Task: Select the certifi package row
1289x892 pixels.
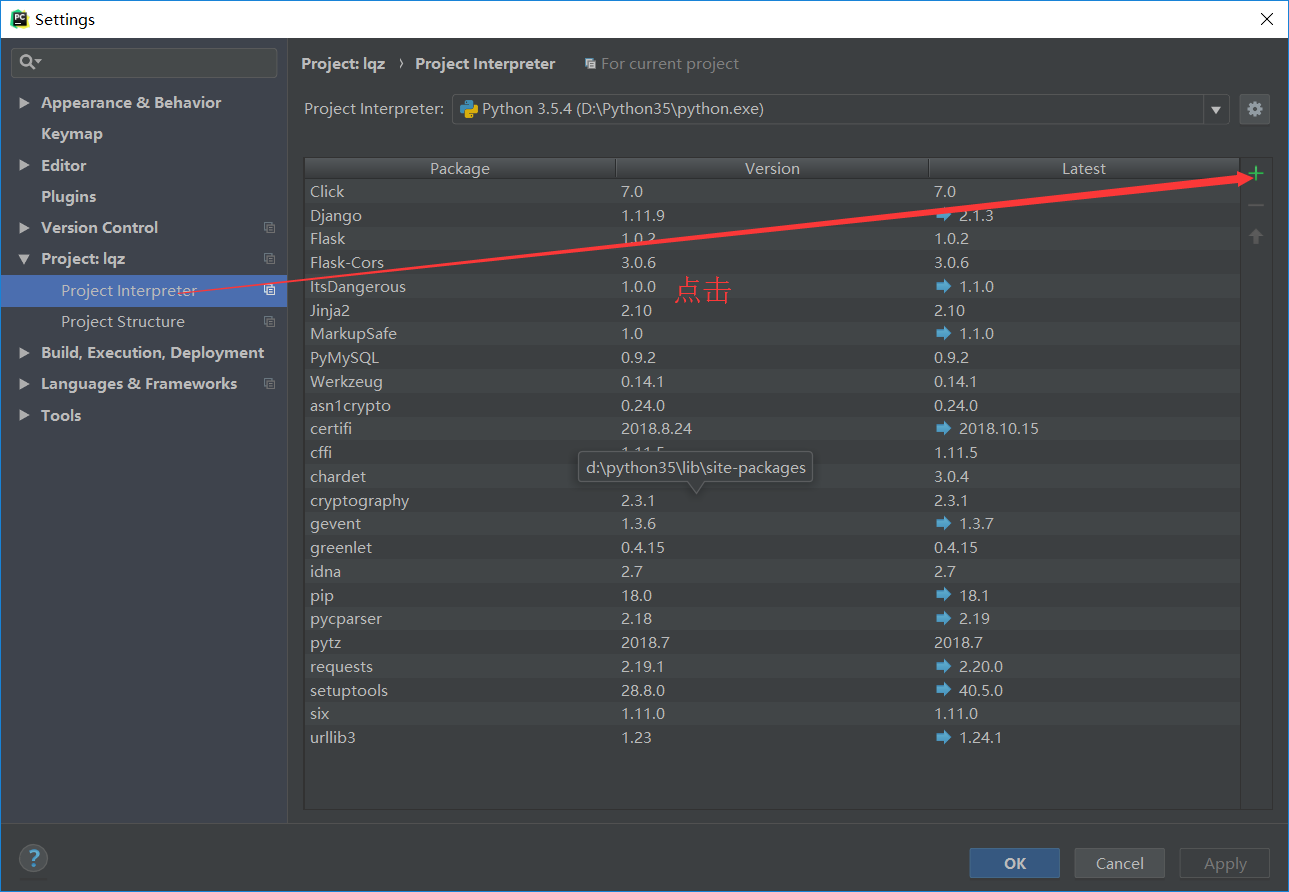Action: point(772,429)
